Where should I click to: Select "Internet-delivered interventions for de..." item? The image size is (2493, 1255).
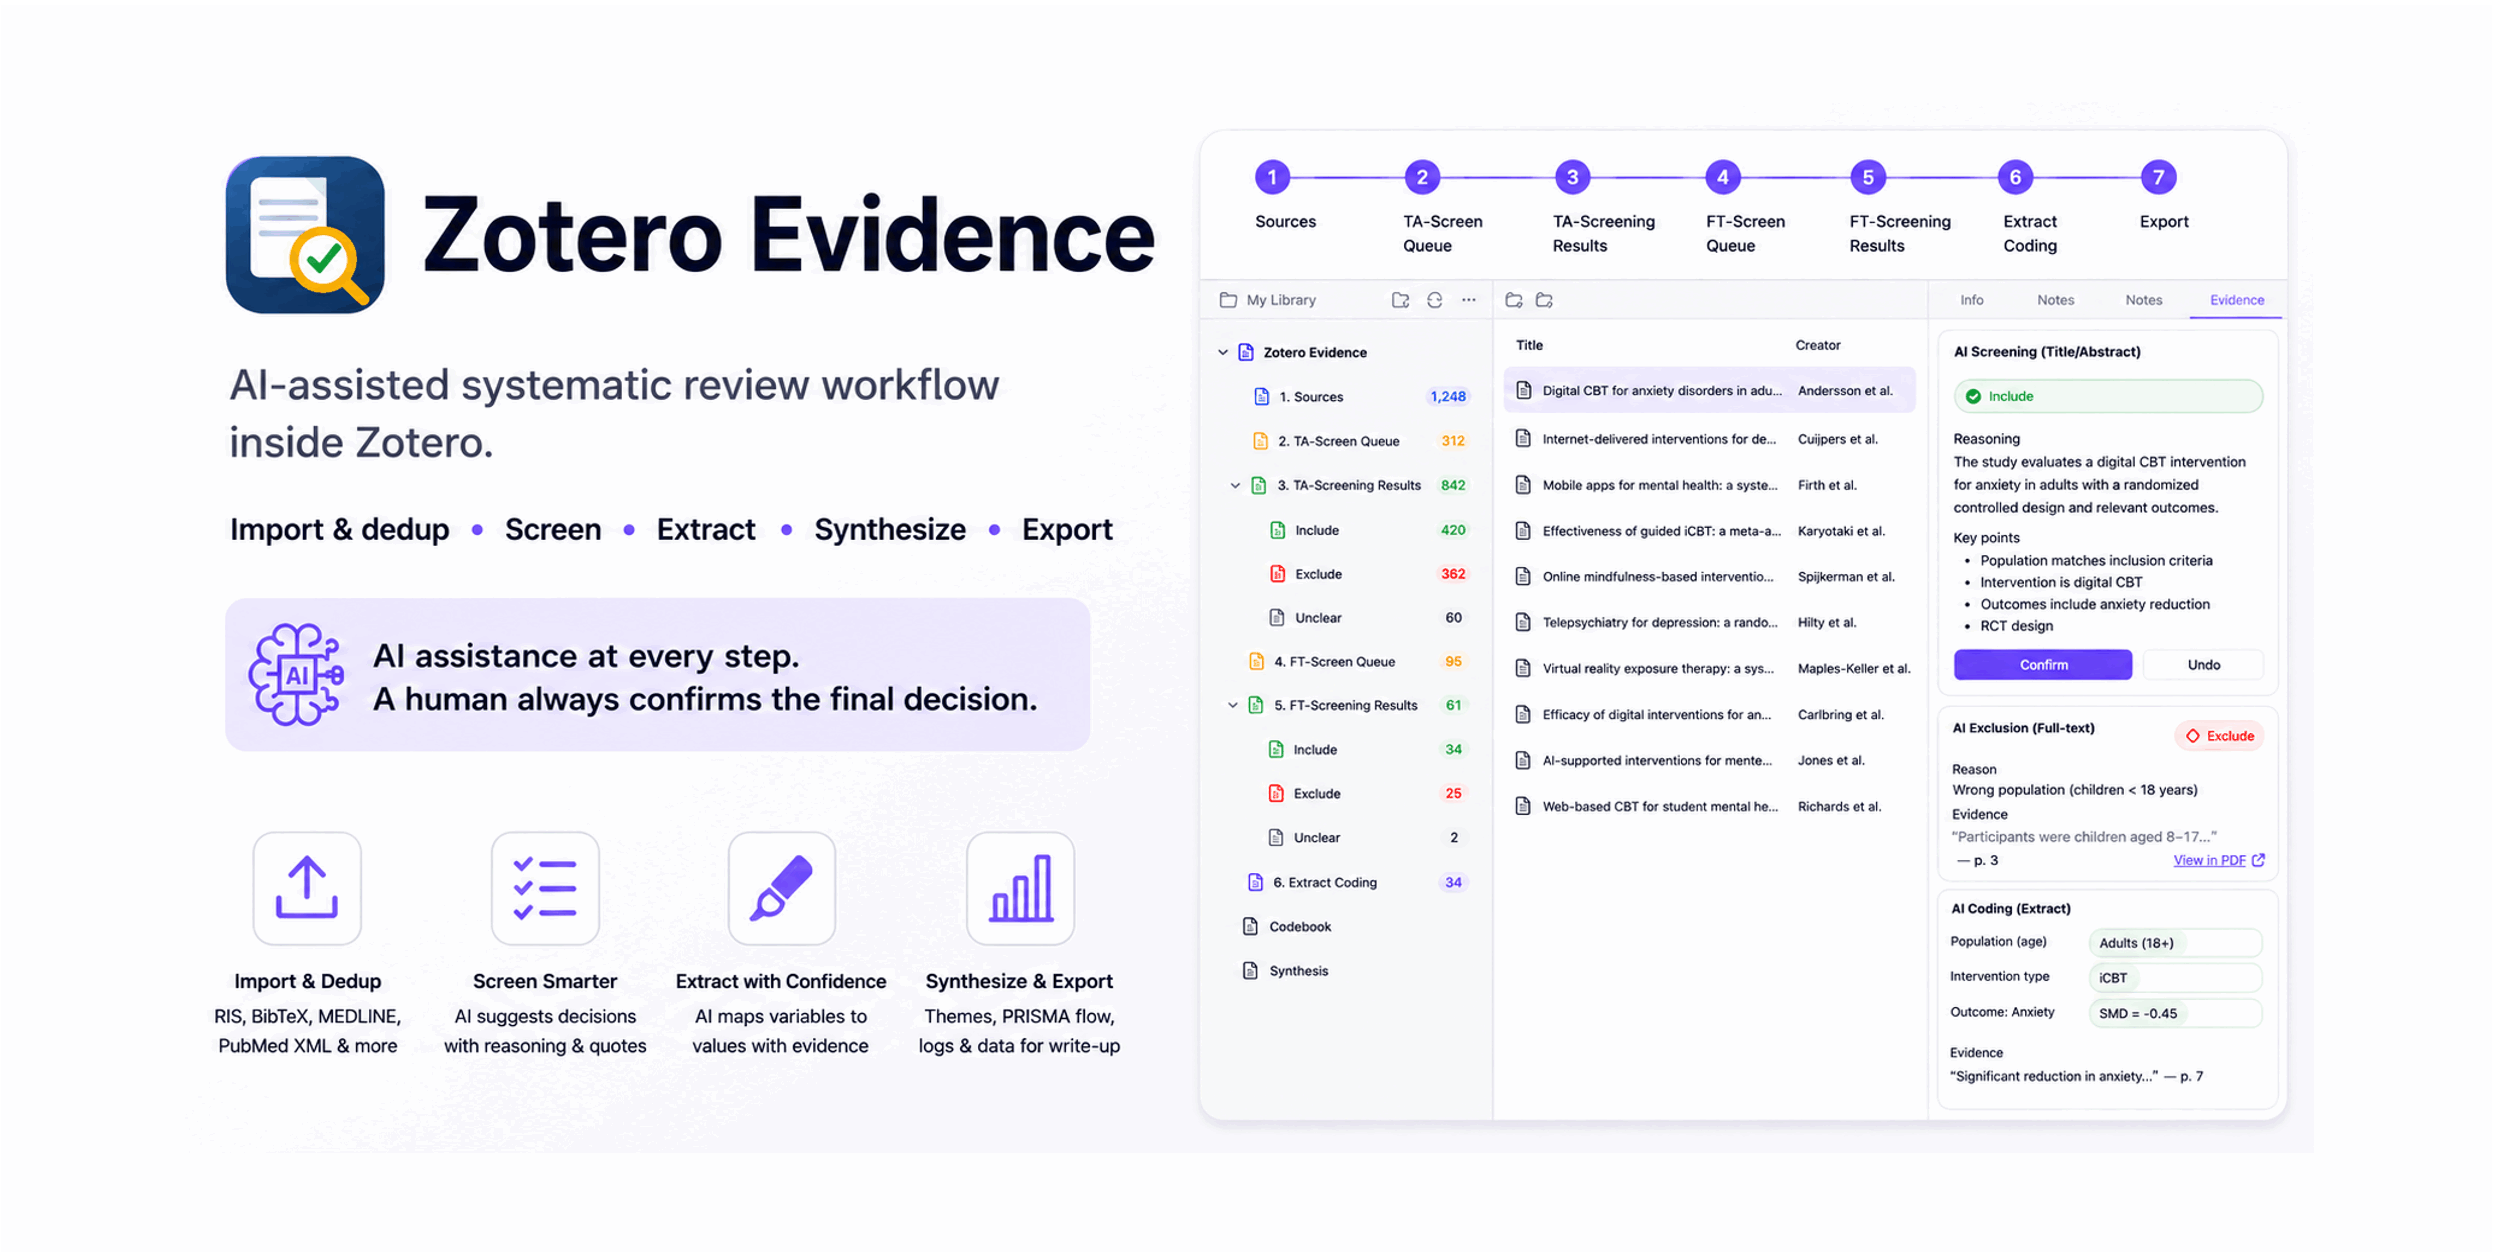click(x=1709, y=439)
